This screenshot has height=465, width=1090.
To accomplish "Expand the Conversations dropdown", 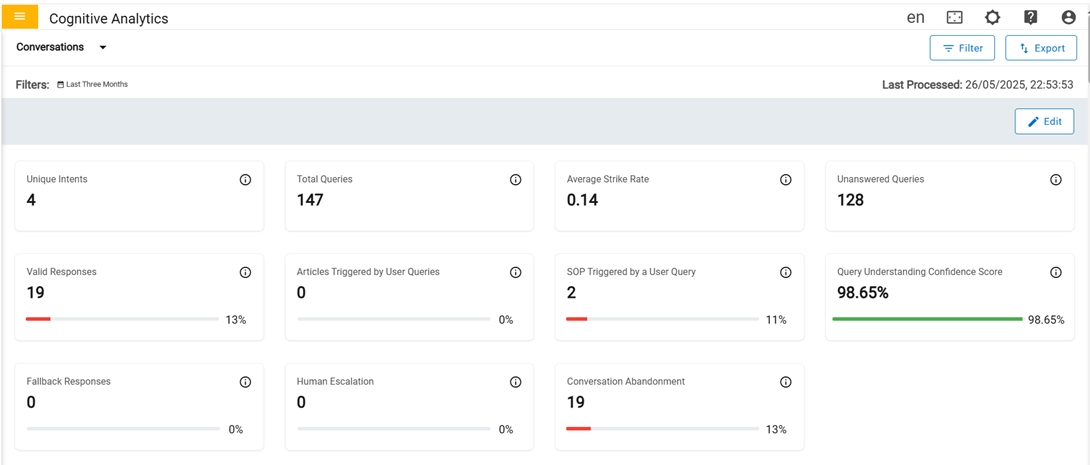I will coord(102,48).
